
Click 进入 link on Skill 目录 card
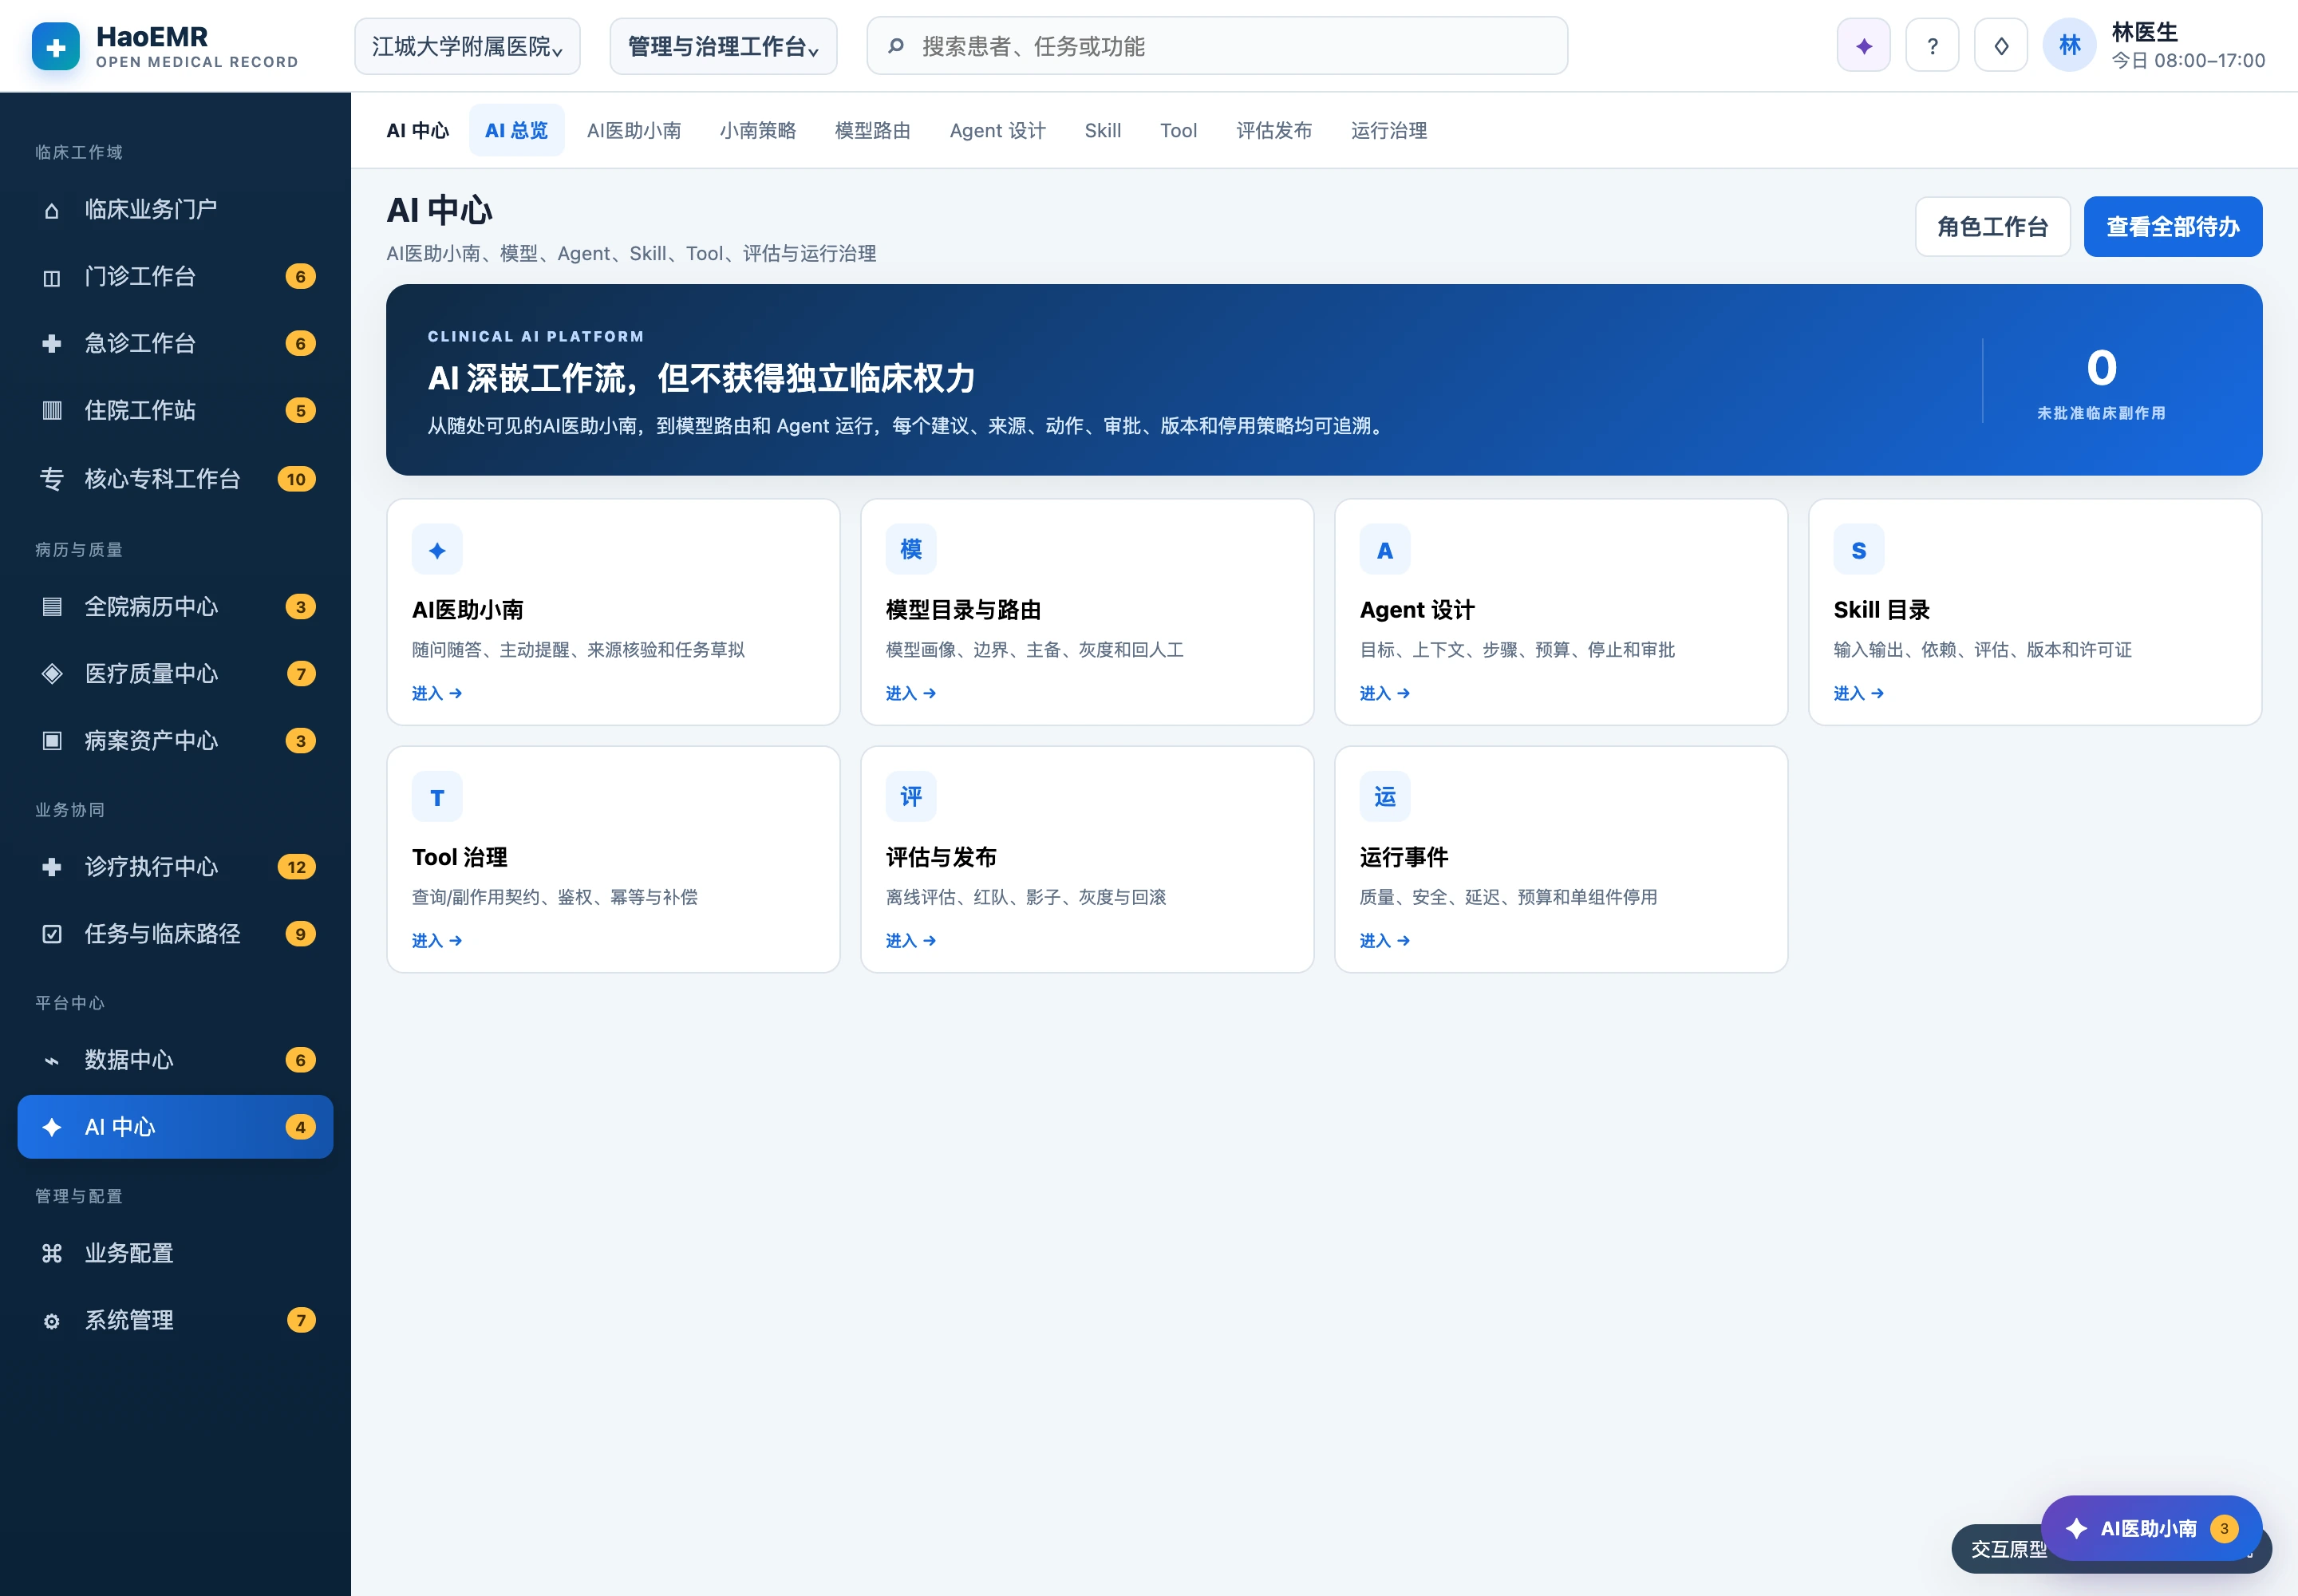pyautogui.click(x=1859, y=693)
